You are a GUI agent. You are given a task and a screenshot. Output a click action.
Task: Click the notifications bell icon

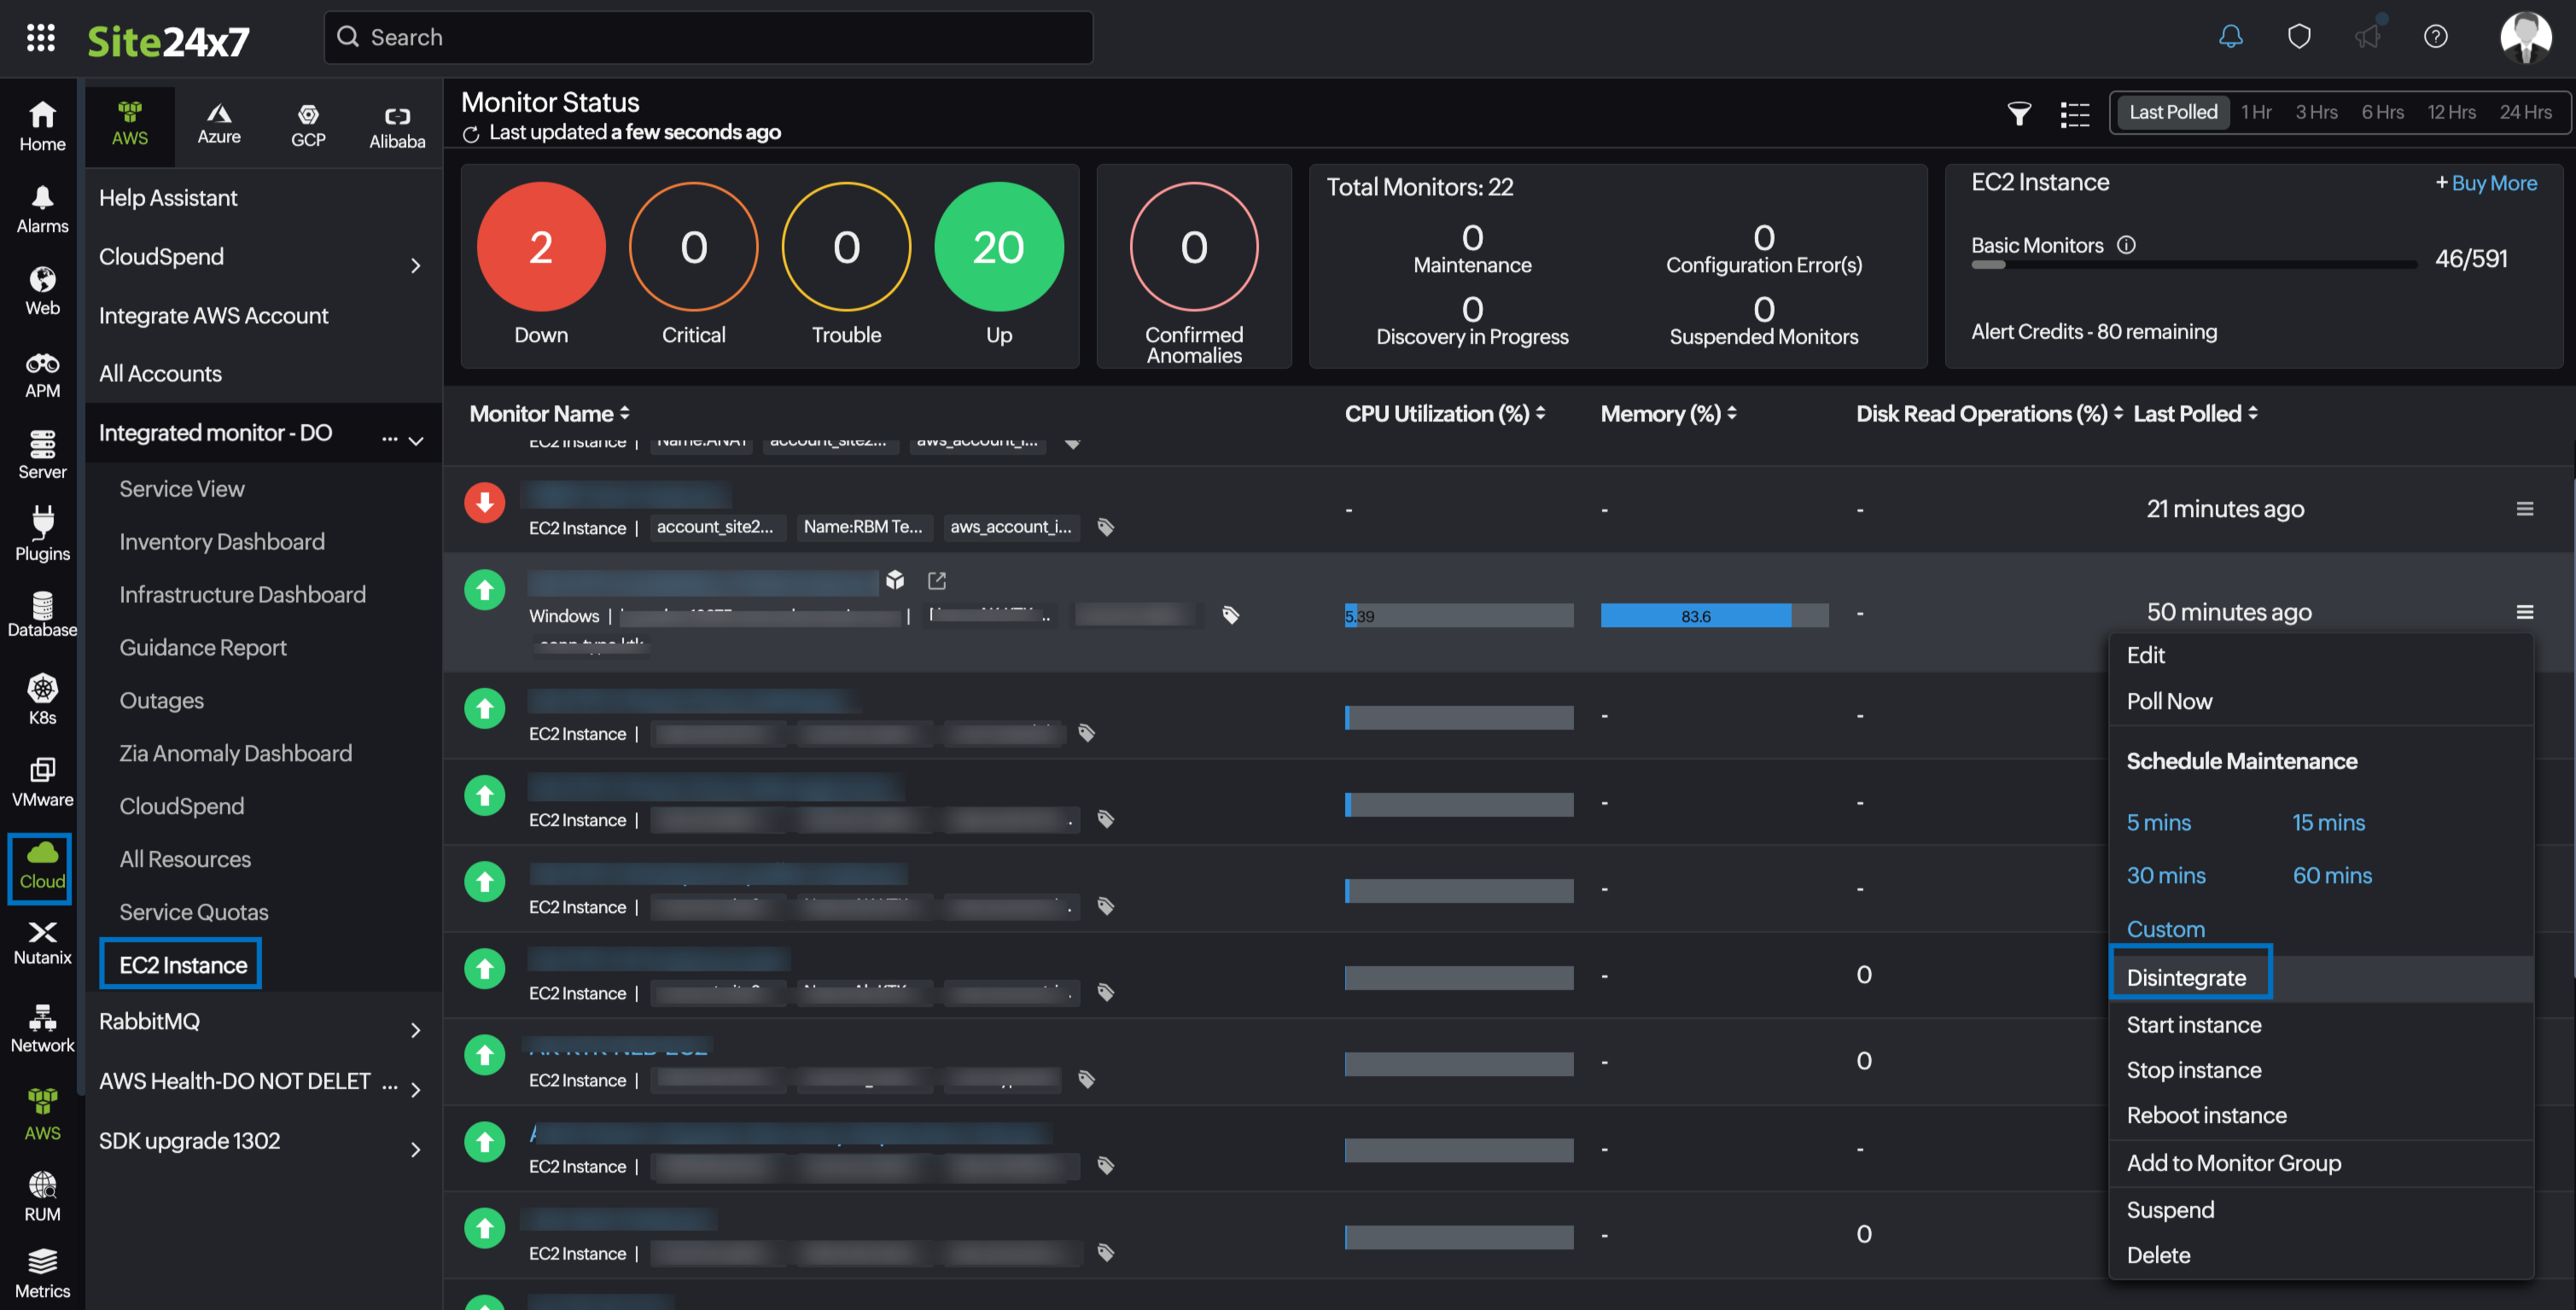[2230, 37]
